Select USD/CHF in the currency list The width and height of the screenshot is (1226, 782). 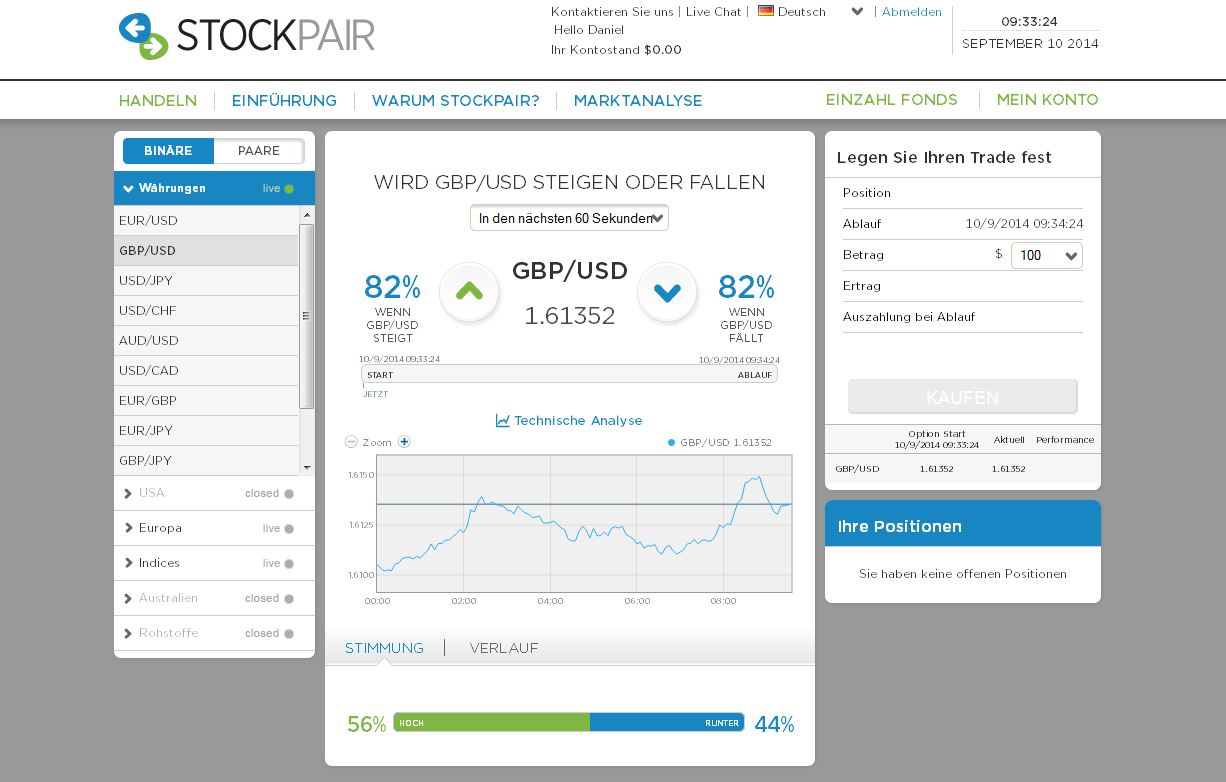click(x=206, y=310)
